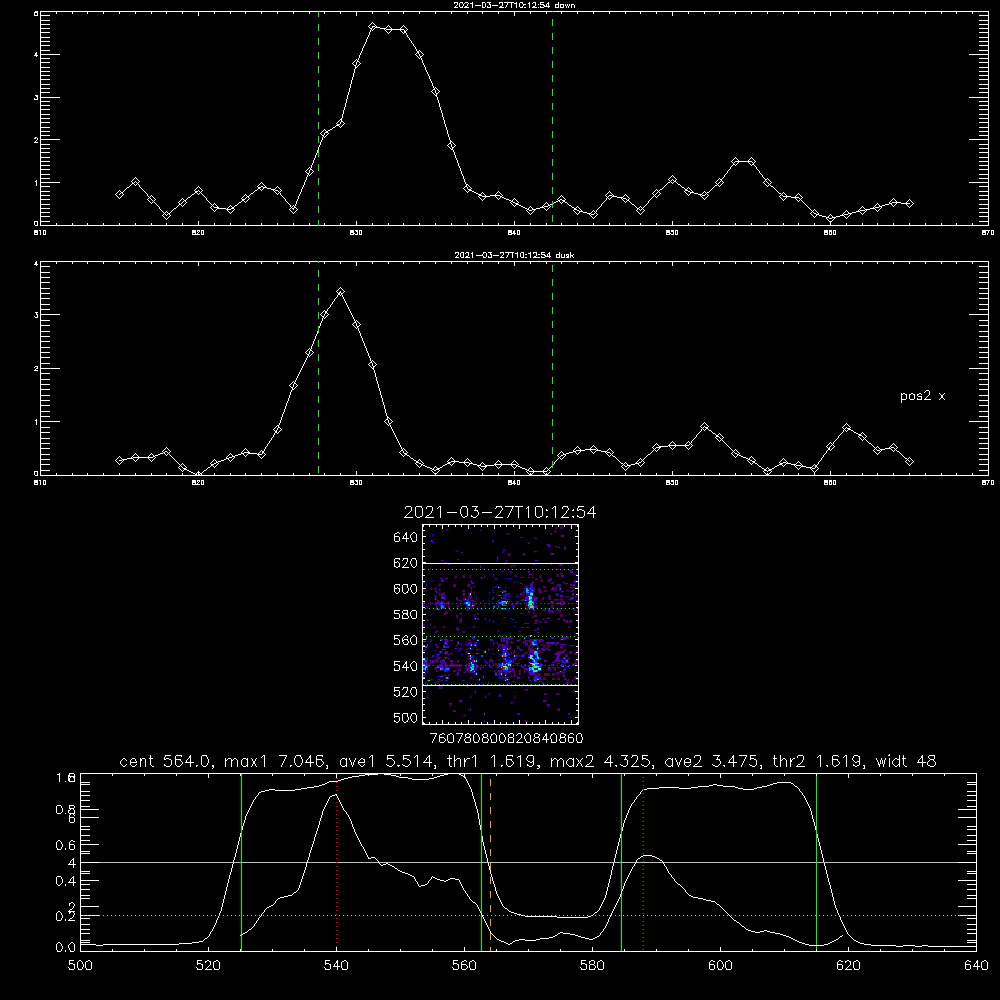Click the '580' x-axis label of bottom plot
The height and width of the screenshot is (1000, 1000).
592,966
